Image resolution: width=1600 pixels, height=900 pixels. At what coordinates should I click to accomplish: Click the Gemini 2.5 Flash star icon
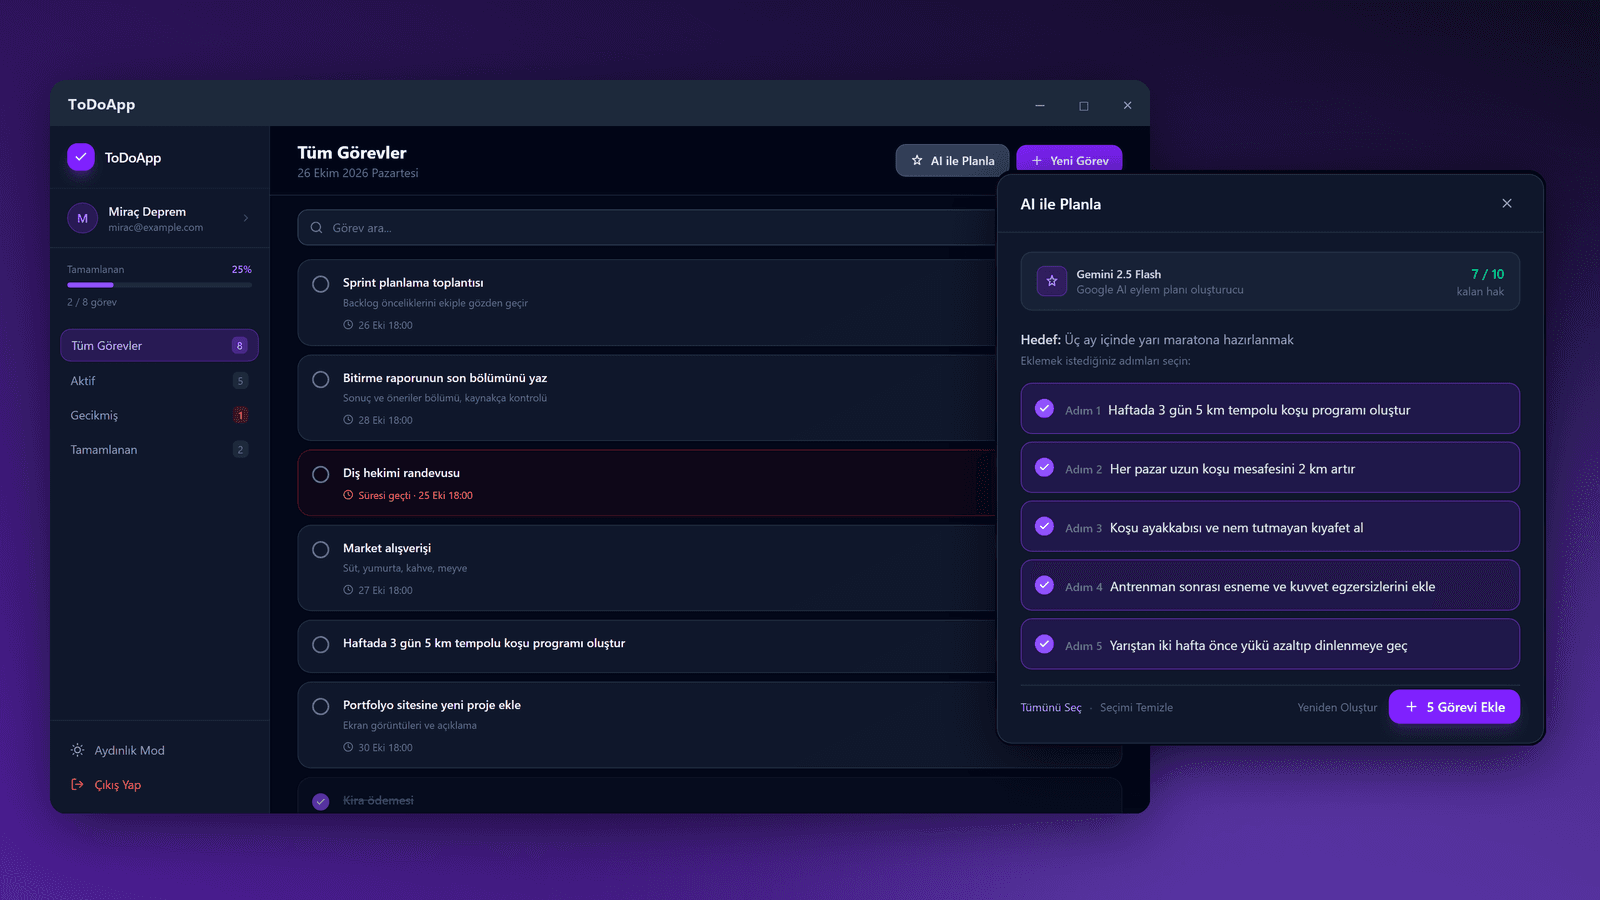point(1052,281)
